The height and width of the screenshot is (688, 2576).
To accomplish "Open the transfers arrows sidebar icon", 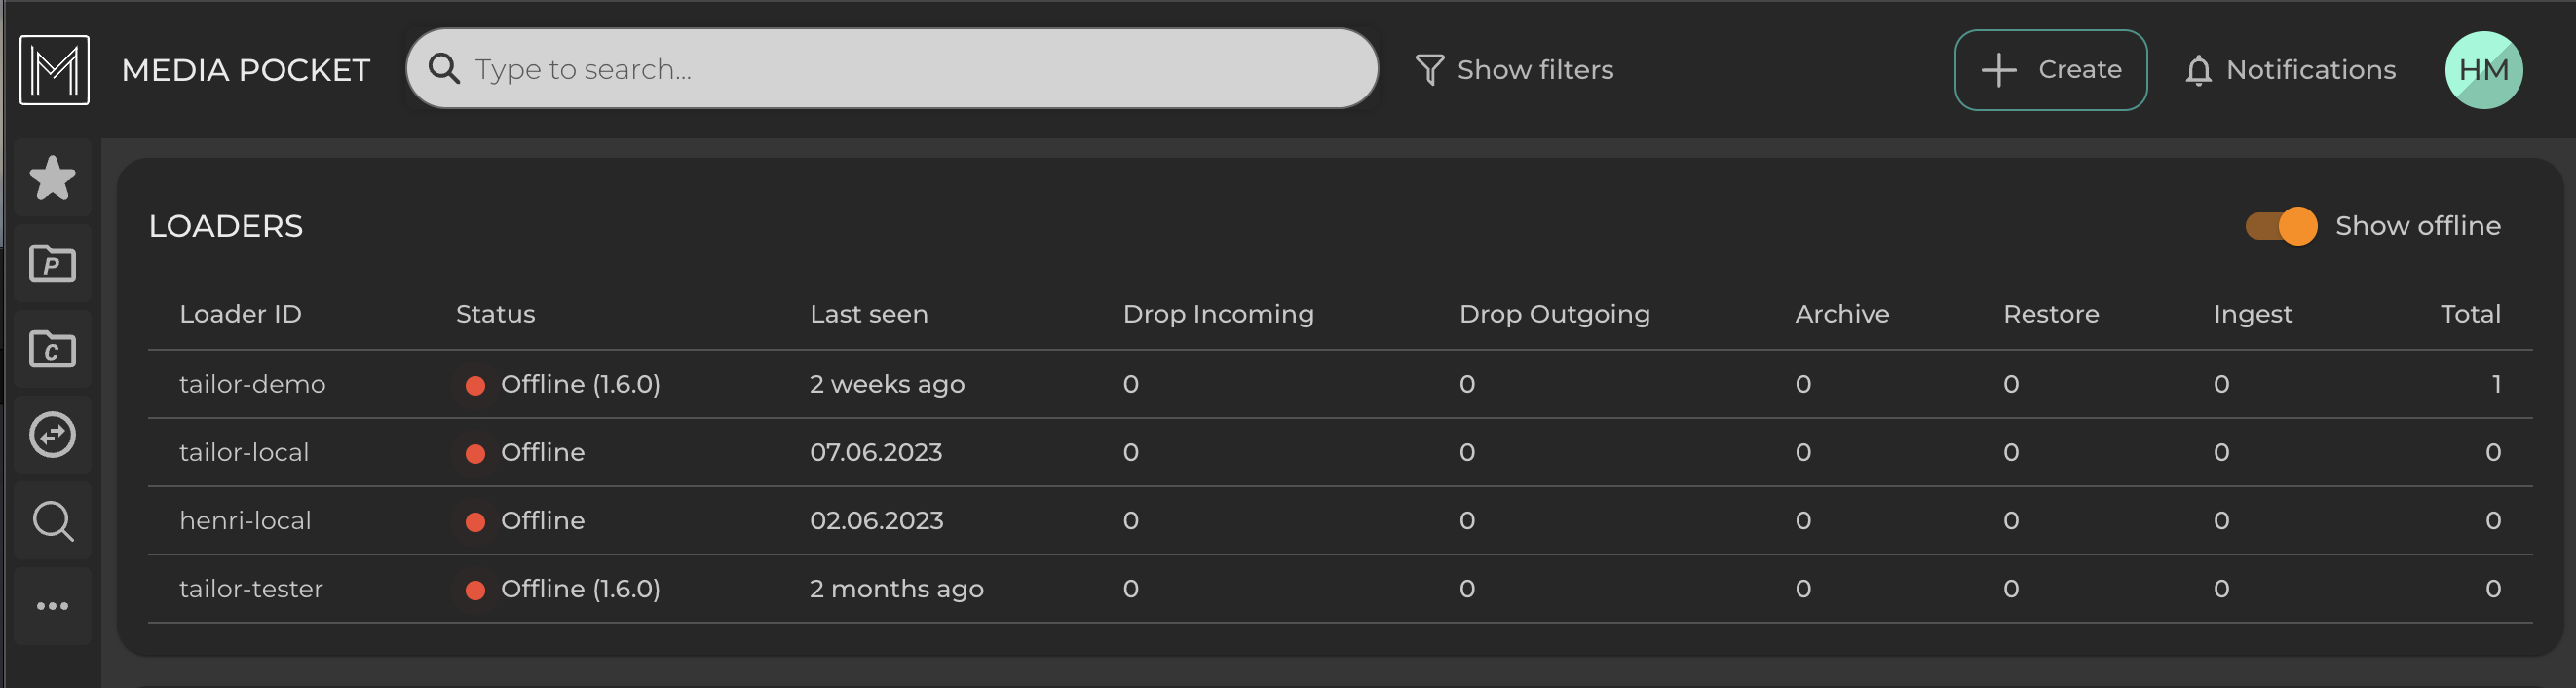I will coord(52,435).
